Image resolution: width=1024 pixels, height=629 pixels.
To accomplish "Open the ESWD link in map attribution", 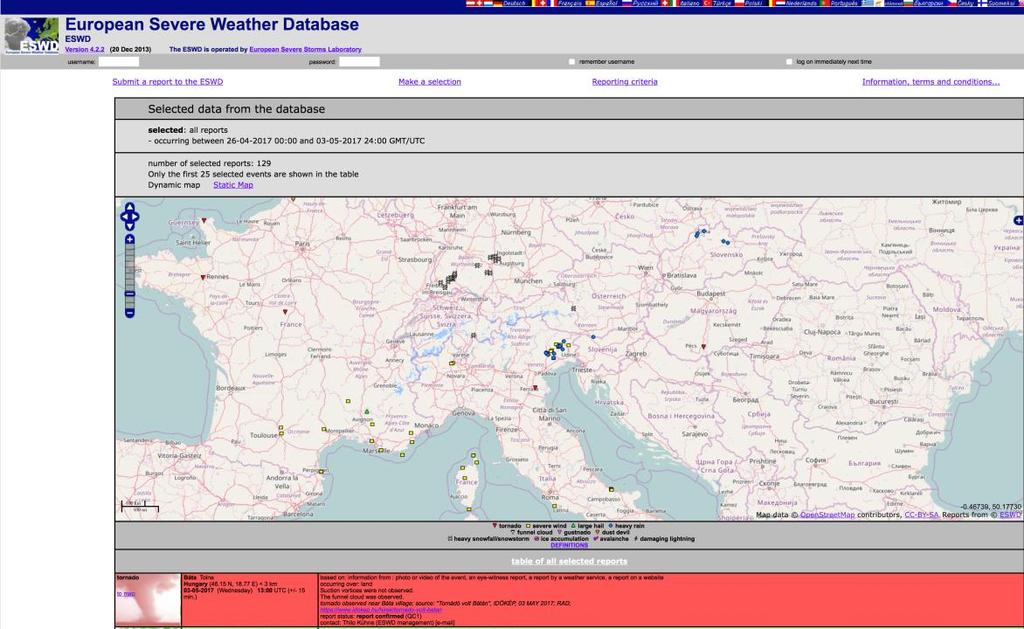I will 1010,515.
